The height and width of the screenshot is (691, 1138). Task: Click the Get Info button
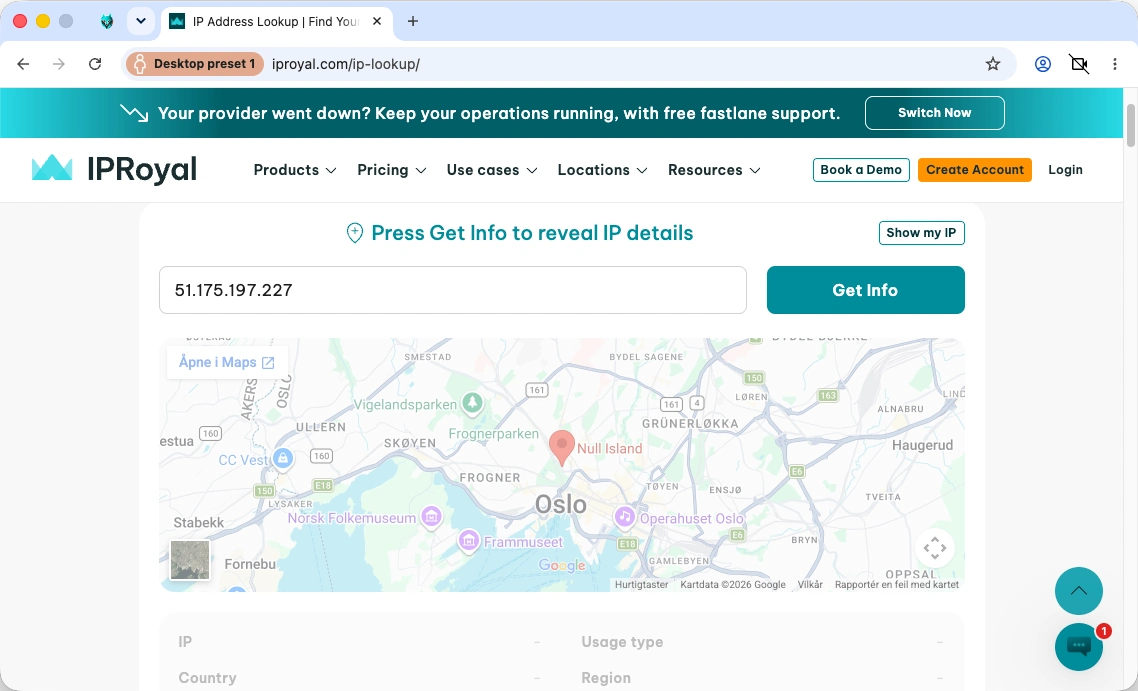(865, 290)
